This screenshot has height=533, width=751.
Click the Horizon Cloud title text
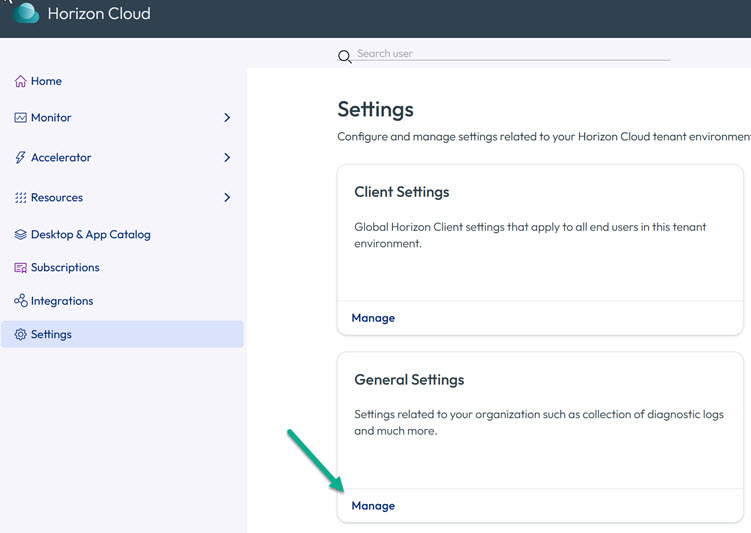tap(99, 13)
